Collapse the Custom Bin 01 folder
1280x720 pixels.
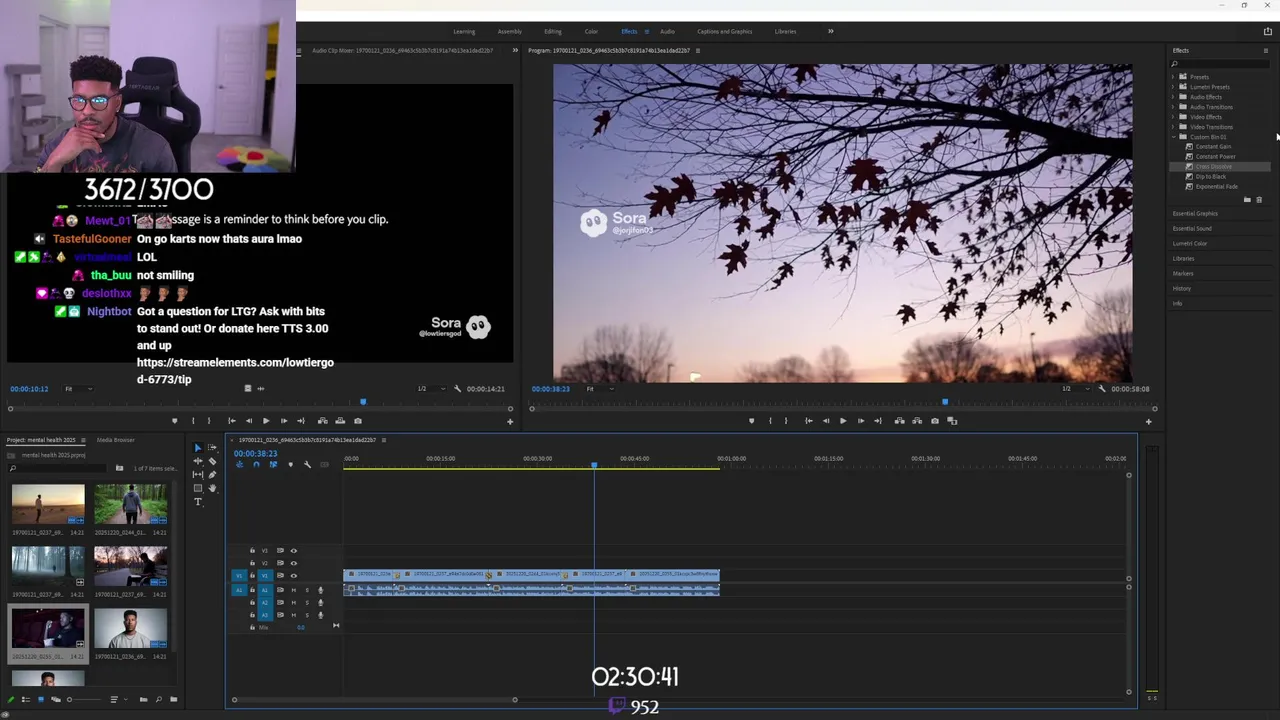coord(1173,137)
